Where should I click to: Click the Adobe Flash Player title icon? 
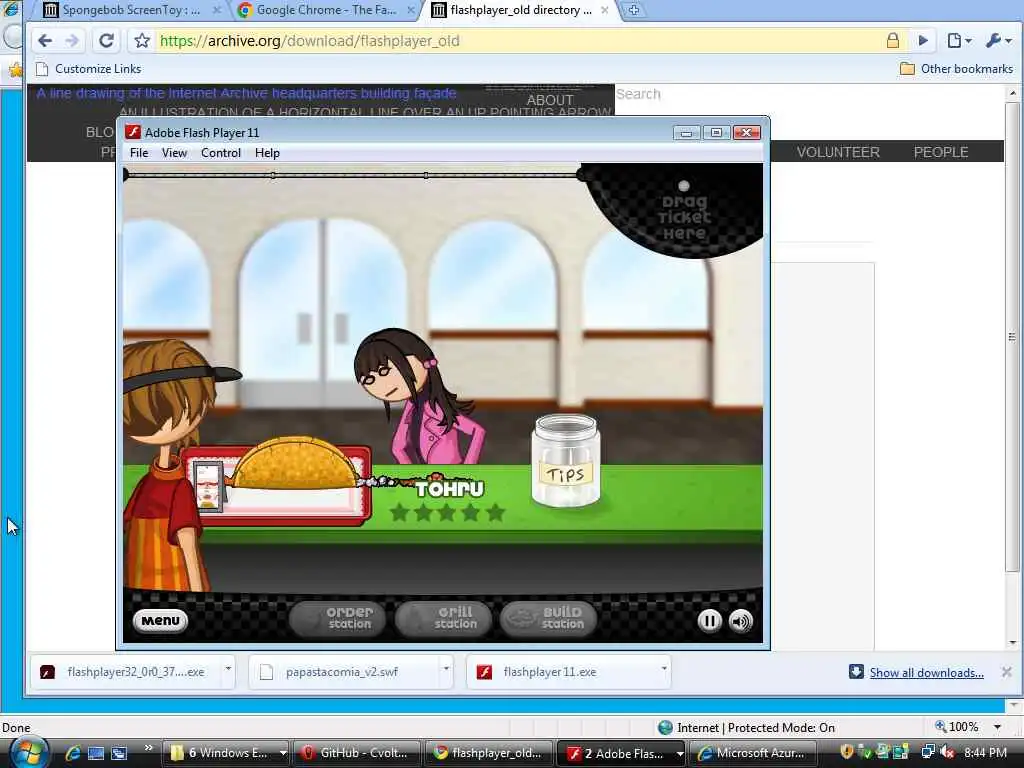coord(133,132)
